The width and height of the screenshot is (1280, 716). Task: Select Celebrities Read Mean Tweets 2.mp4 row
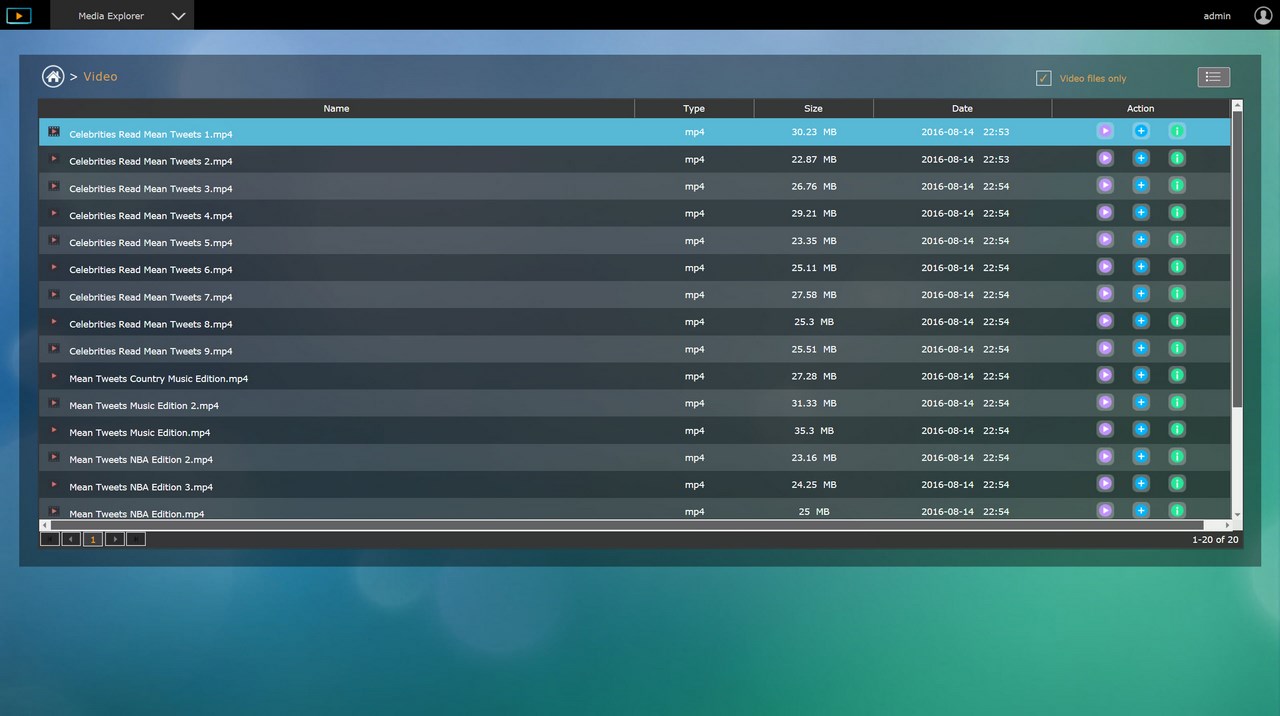(635, 159)
